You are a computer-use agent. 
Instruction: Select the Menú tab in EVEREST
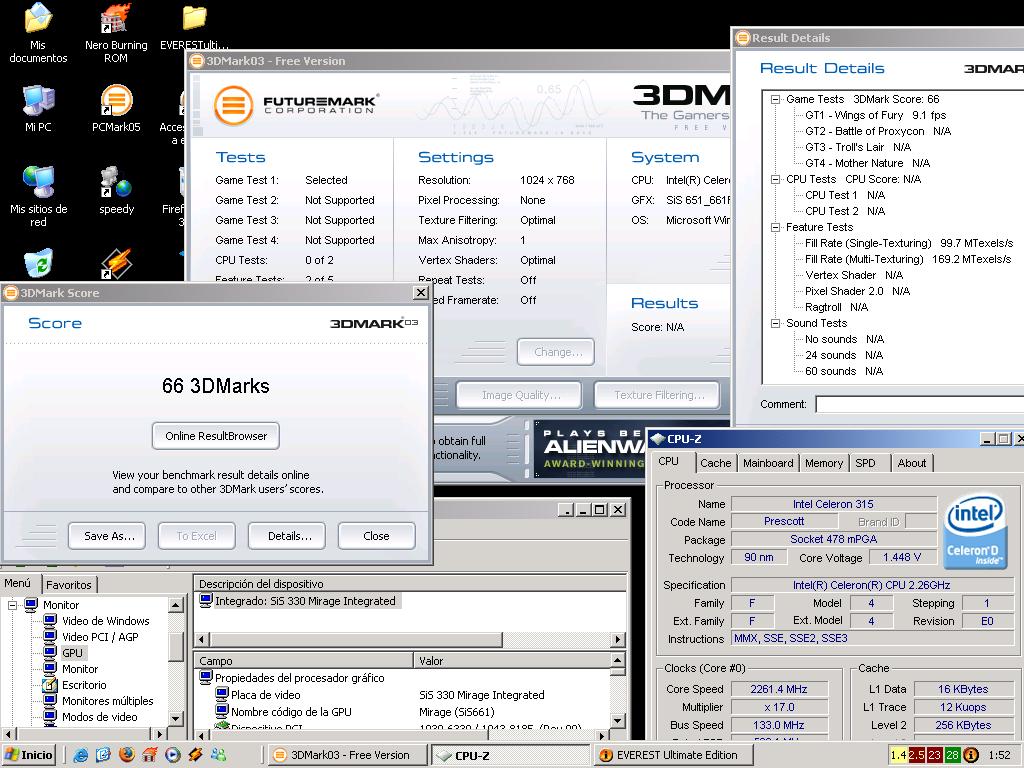pos(18,583)
